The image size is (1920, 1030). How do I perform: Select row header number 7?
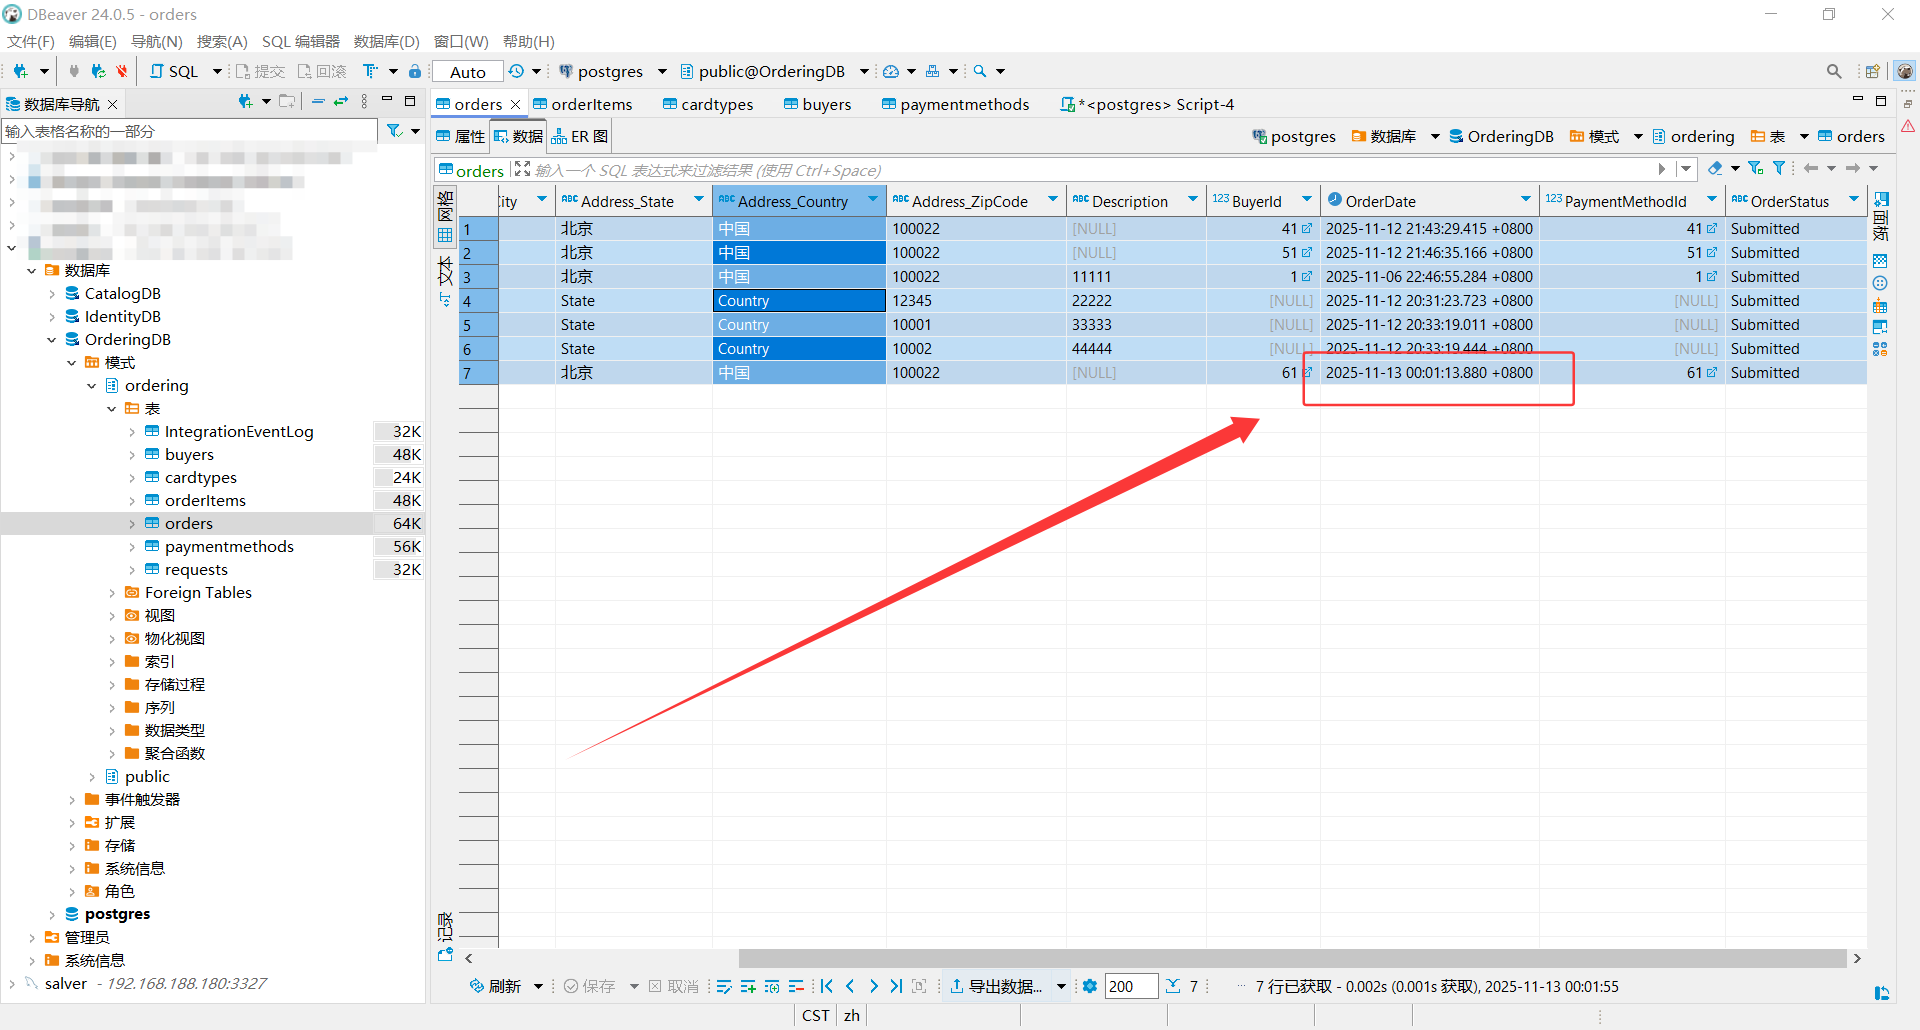478,373
